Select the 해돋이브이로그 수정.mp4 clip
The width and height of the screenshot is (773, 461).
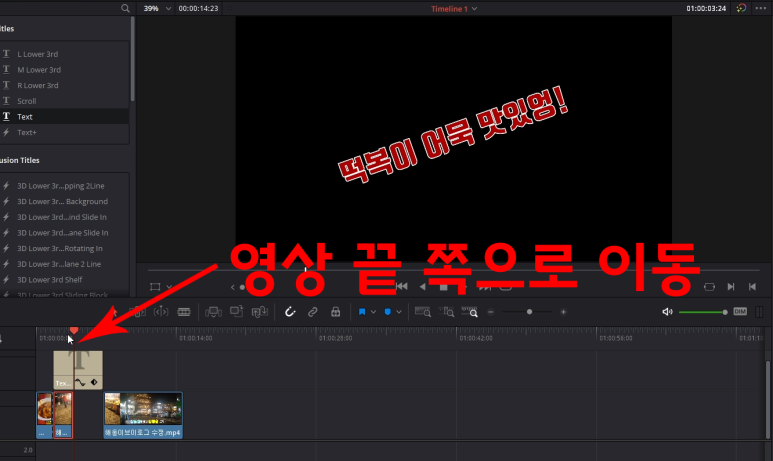point(143,415)
